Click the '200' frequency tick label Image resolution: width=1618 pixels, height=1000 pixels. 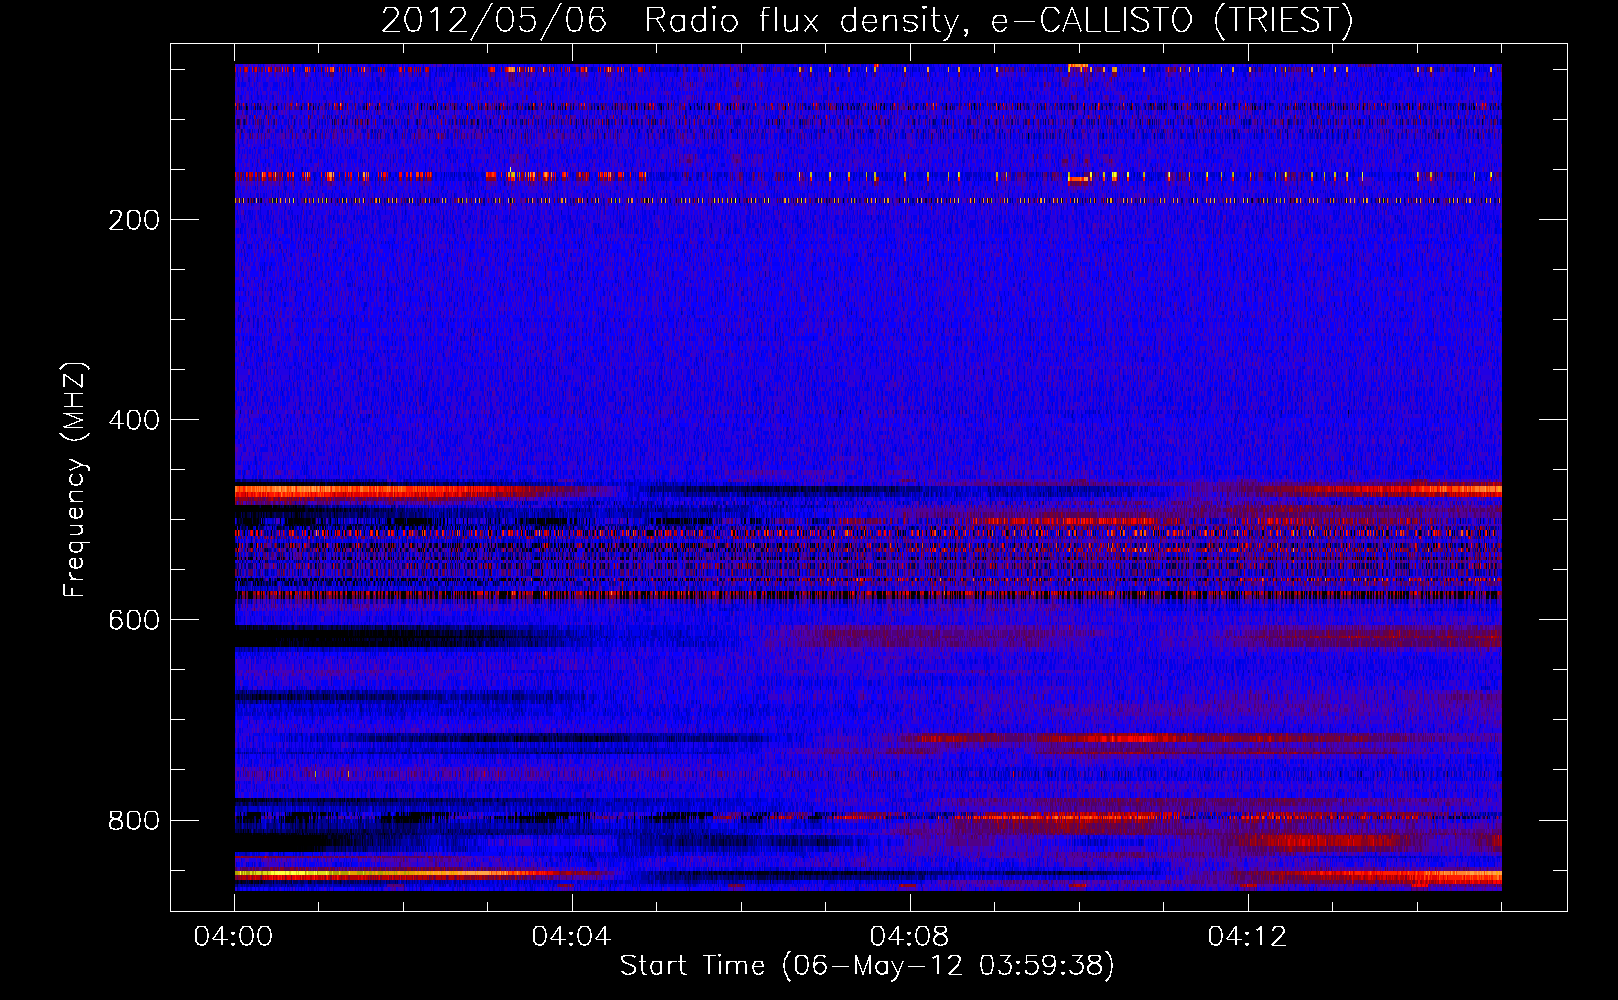click(x=134, y=220)
